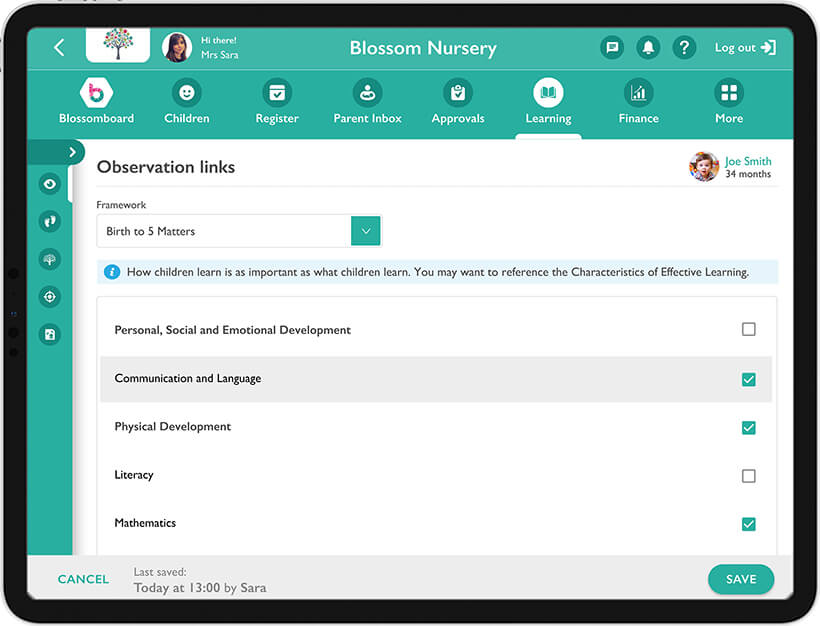Screen dimensions: 820x626
Task: Click Joe Smith's profile photo
Action: [704, 166]
